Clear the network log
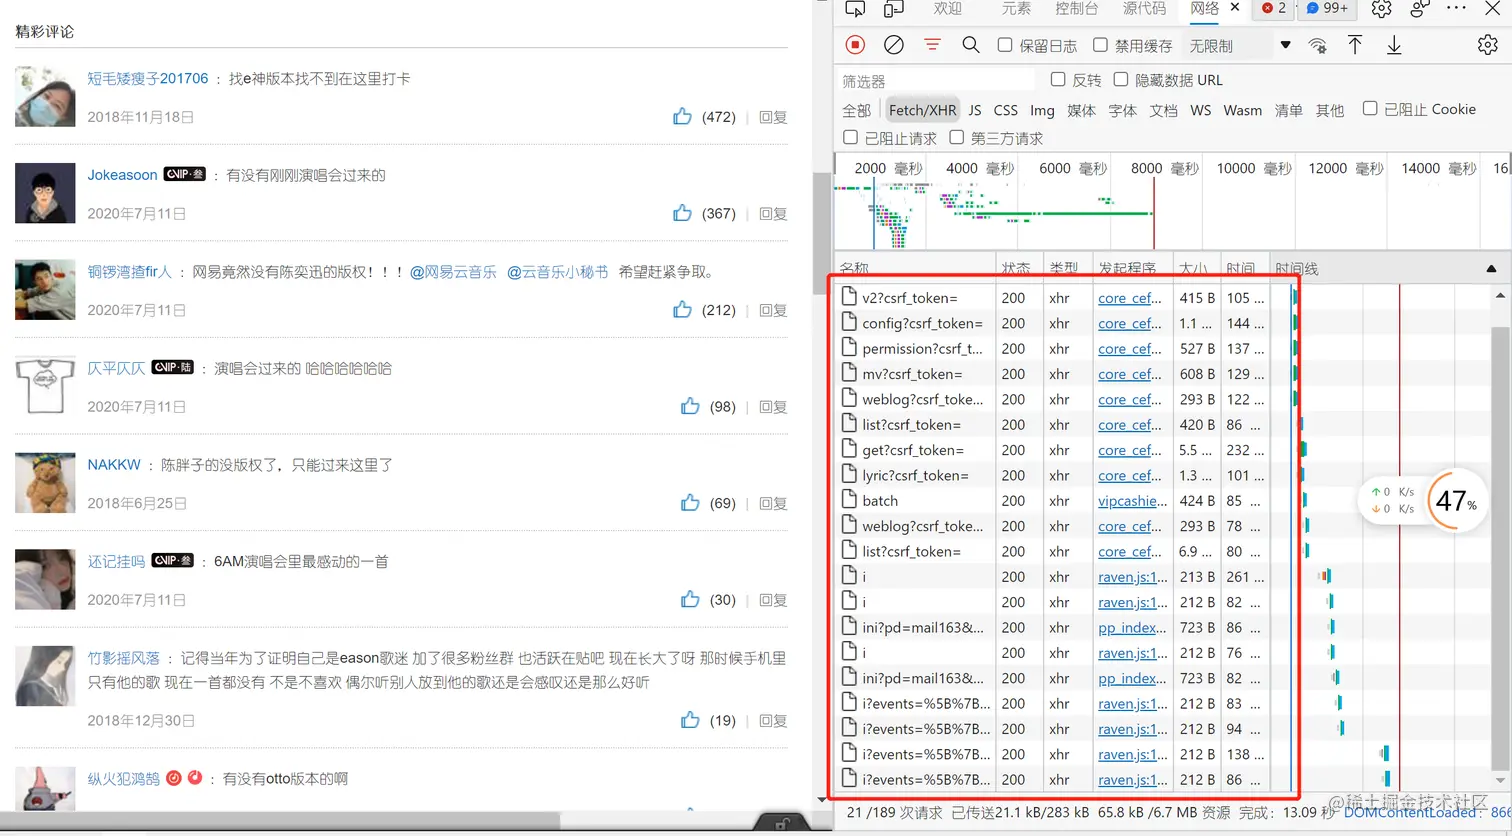This screenshot has height=836, width=1512. point(894,45)
